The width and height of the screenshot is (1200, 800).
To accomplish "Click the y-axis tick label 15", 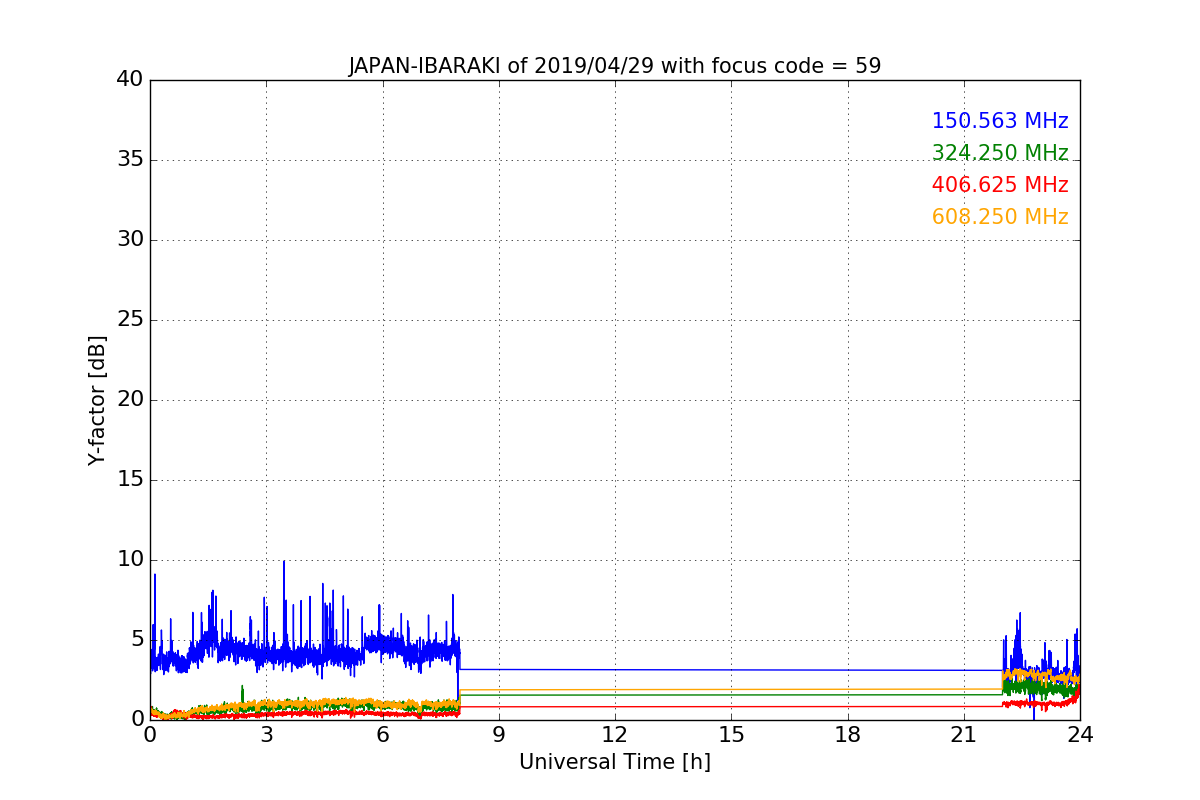I will click(x=130, y=479).
